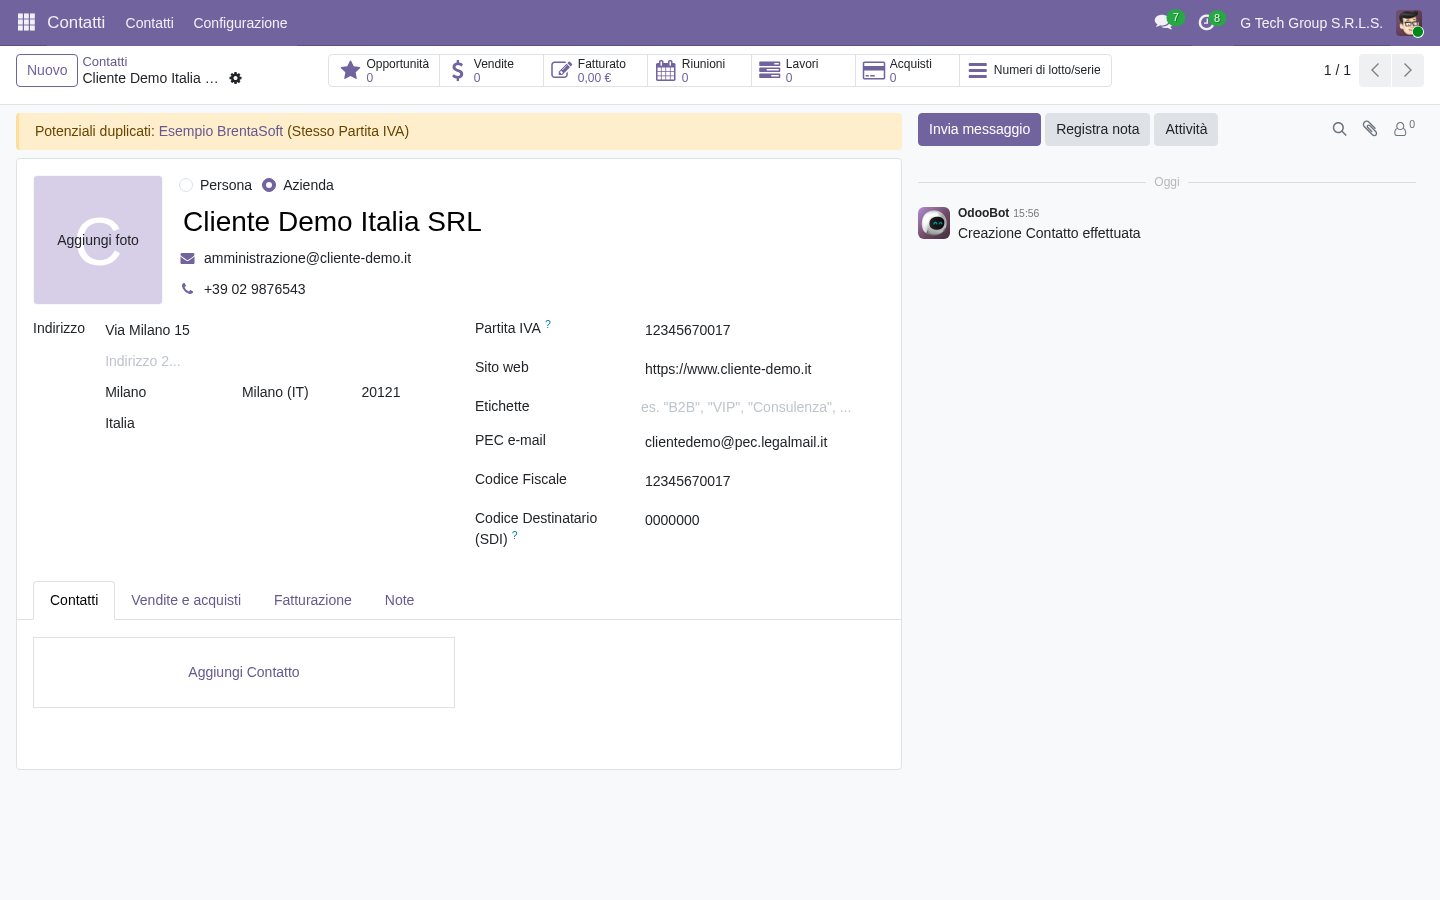This screenshot has width=1440, height=900.
Task: Click the Attività button
Action: tap(1186, 129)
